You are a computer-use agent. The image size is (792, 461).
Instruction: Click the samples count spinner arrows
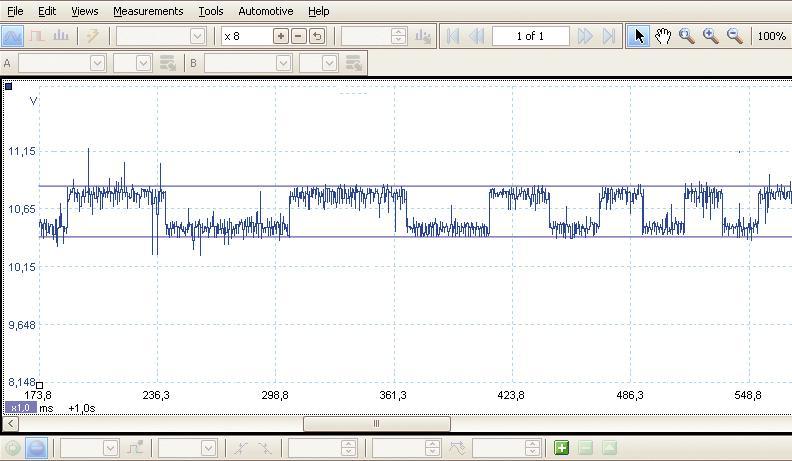pos(399,36)
